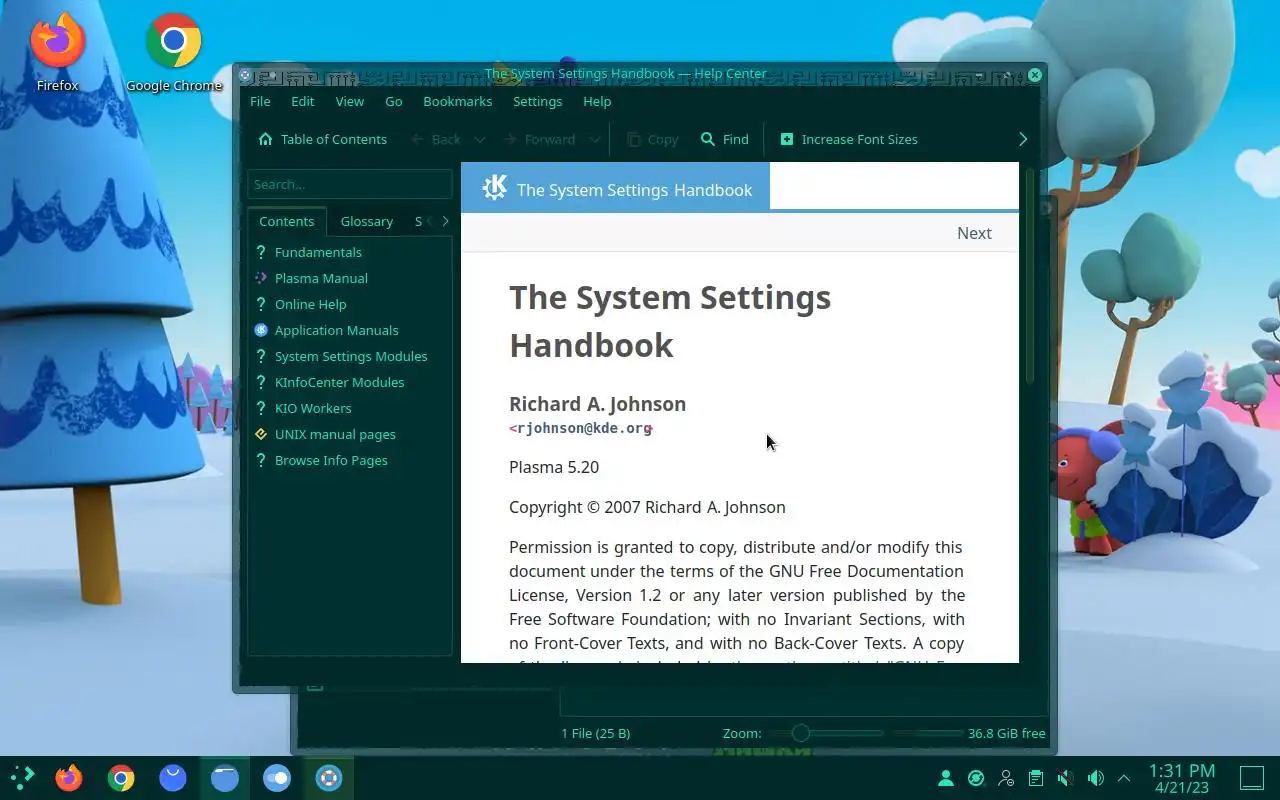Screen dimensions: 1280x800
Task: Open the Forward history dropdown arrow
Action: (595, 139)
